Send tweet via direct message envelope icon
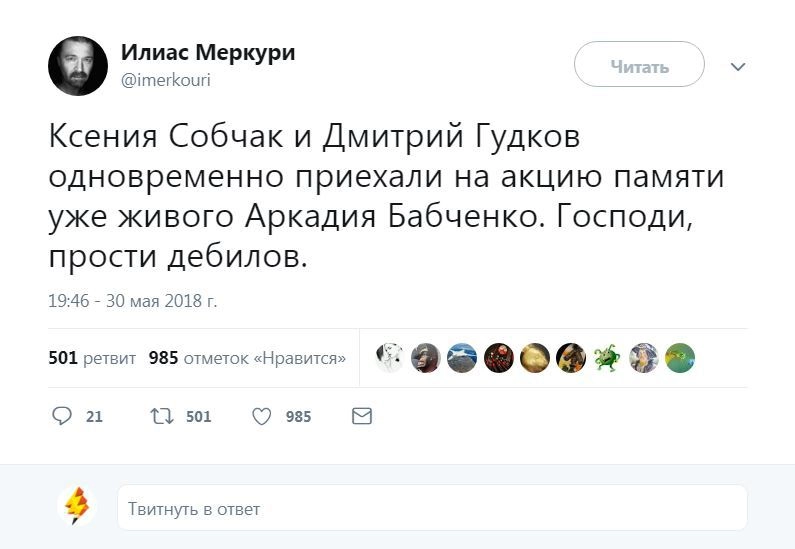This screenshot has height=549, width=795. [362, 416]
